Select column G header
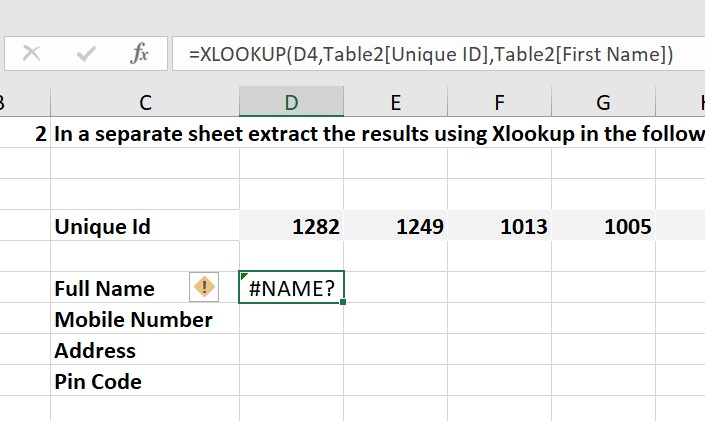 pos(603,101)
